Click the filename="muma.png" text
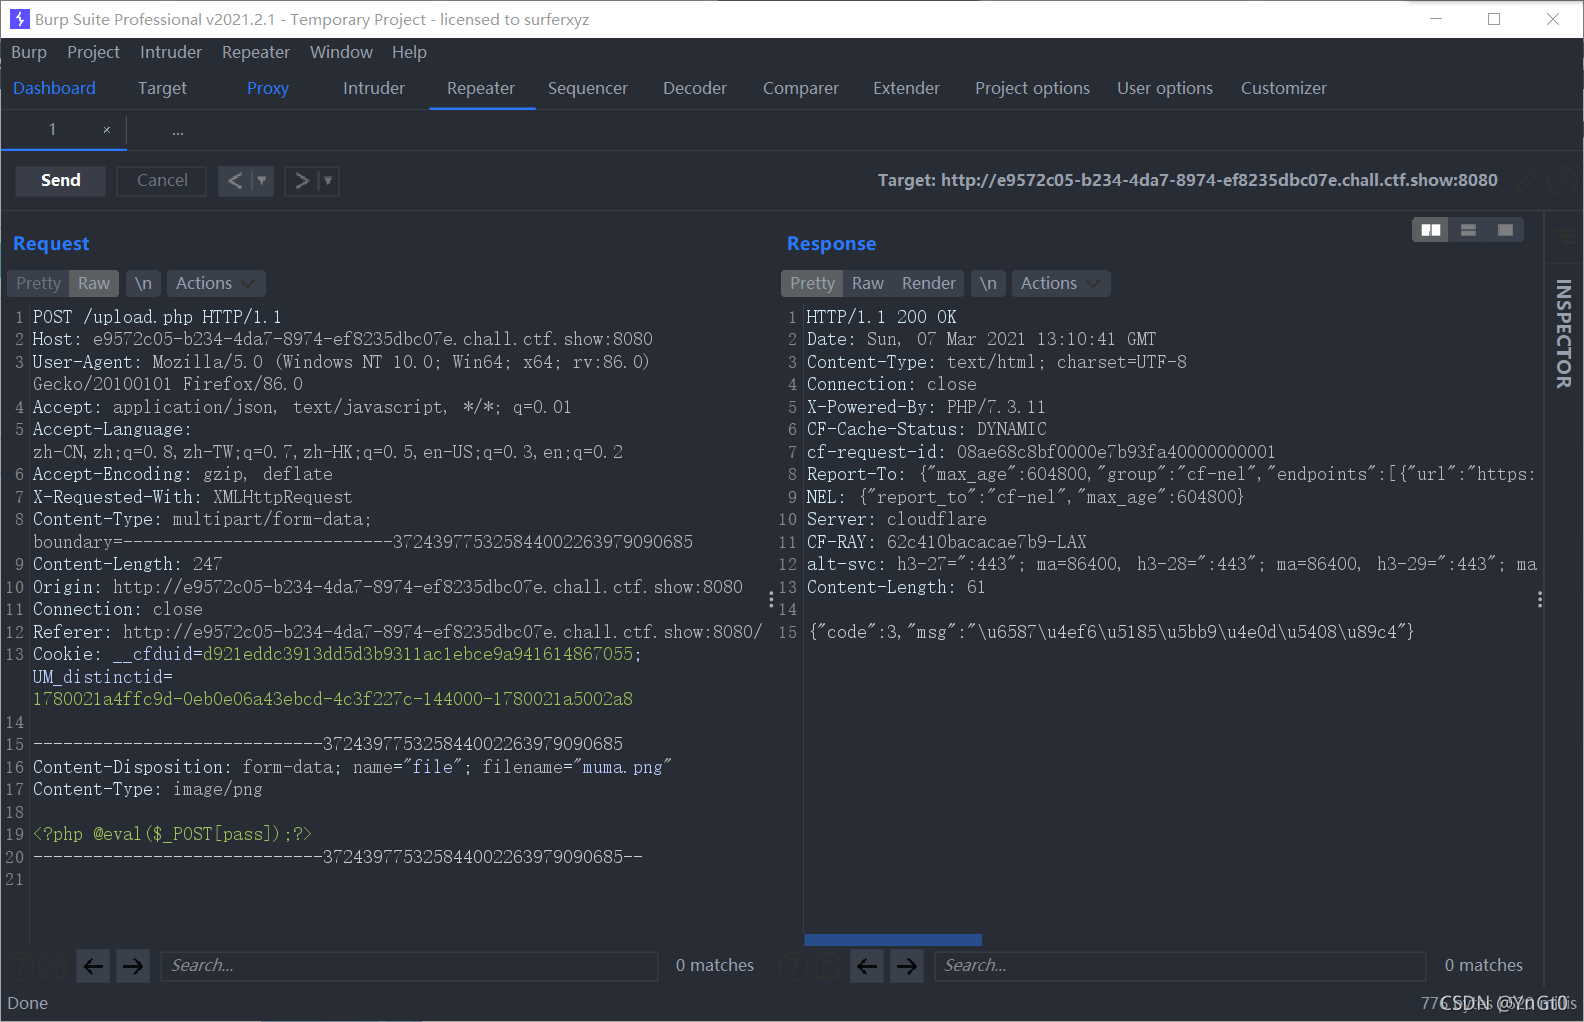This screenshot has height=1022, width=1584. [577, 767]
